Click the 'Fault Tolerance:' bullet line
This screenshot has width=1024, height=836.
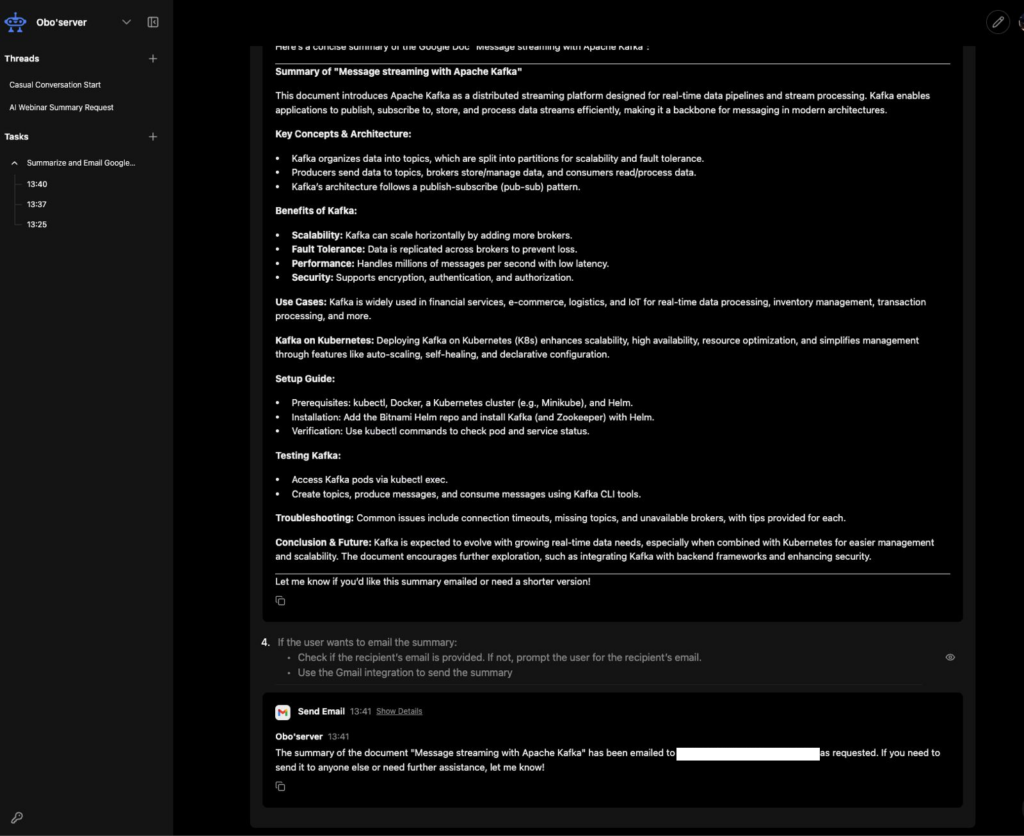point(434,249)
